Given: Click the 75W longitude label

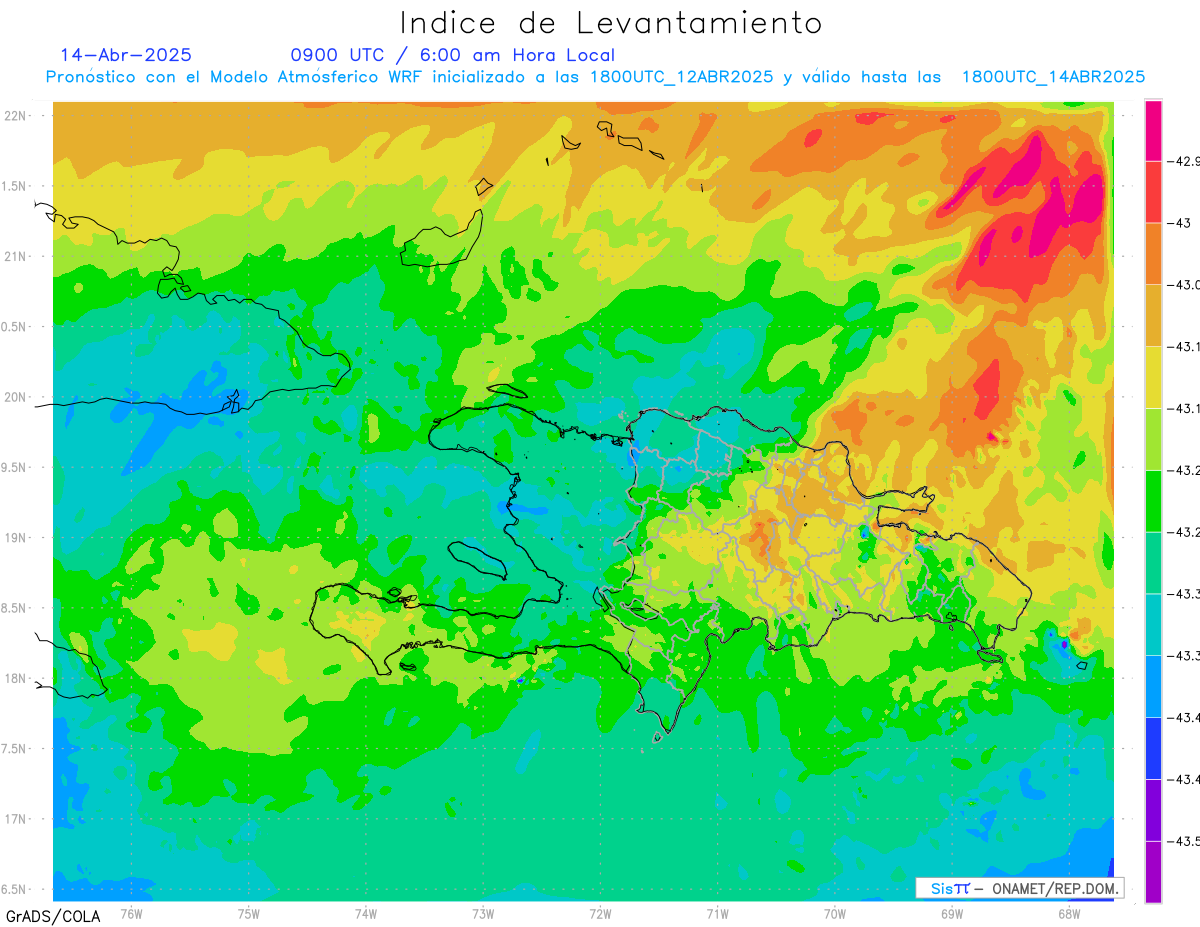Looking at the screenshot, I should coord(249,914).
